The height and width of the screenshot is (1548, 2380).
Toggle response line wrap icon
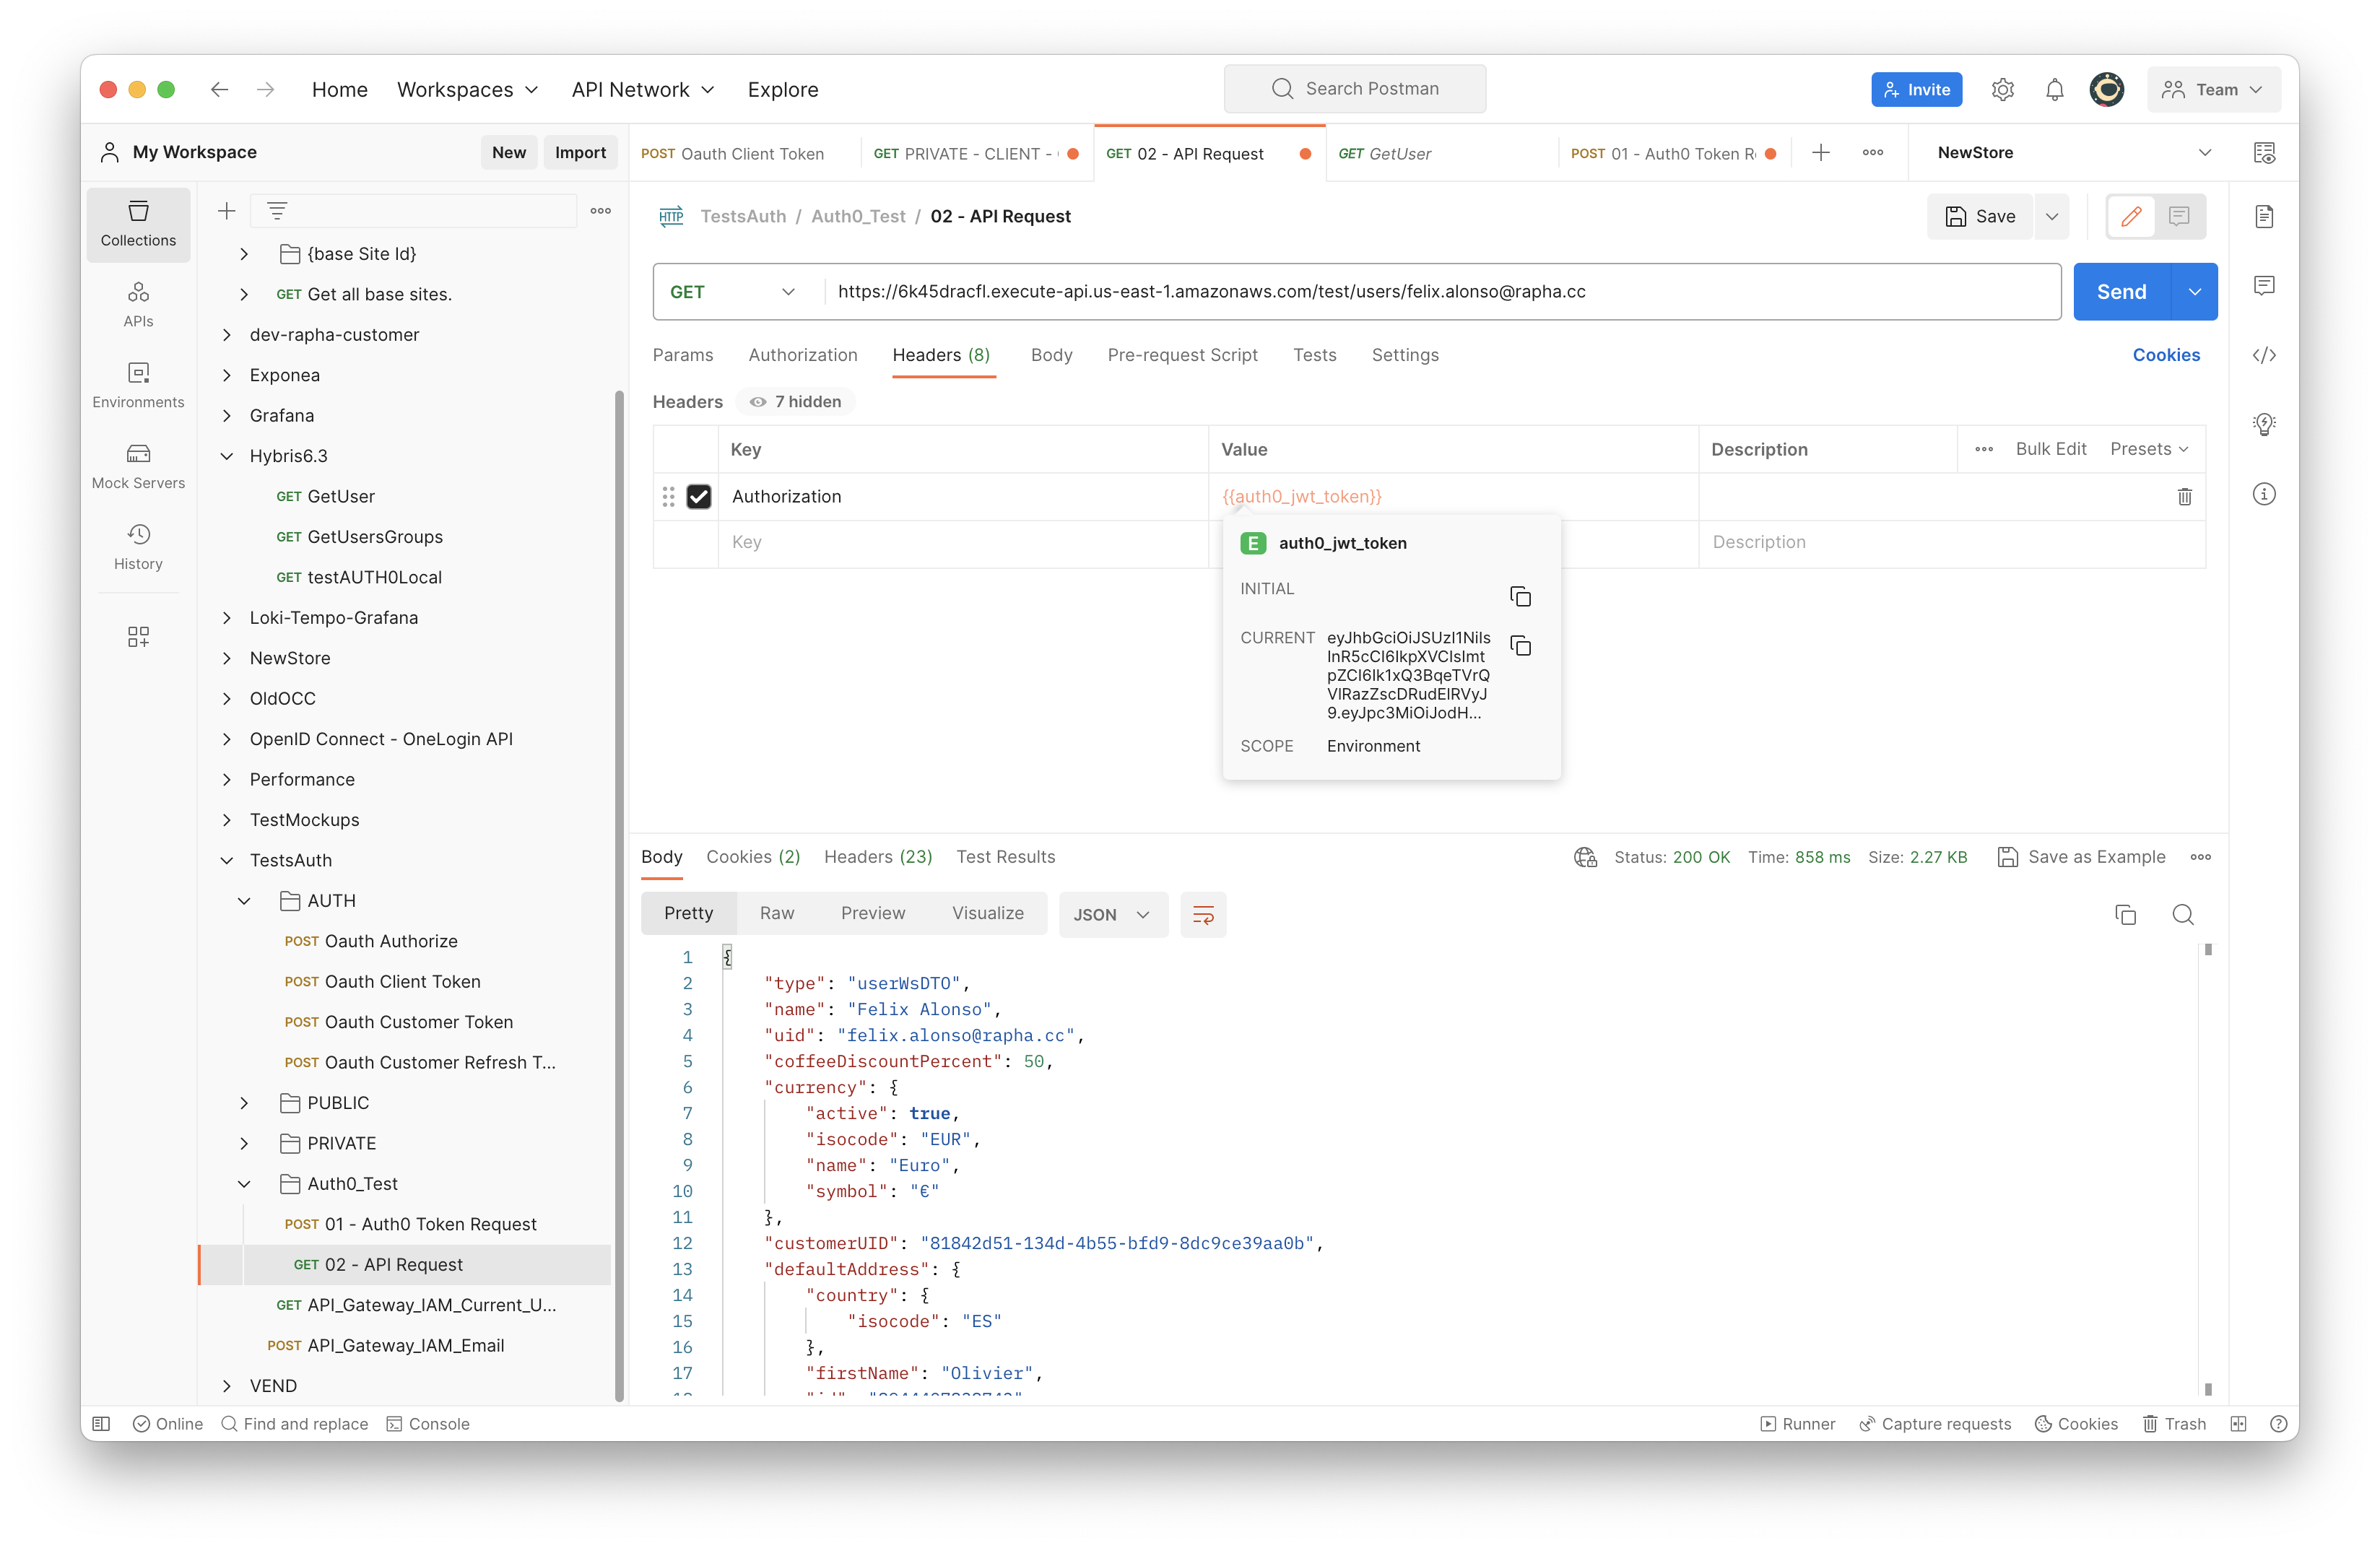click(1203, 914)
